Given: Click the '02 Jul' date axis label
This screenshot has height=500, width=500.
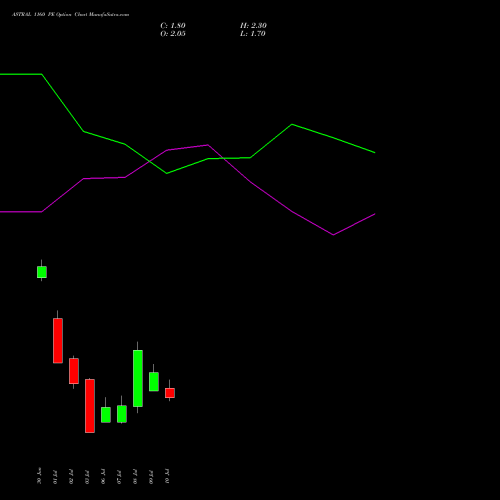Looking at the screenshot, I should (71, 477).
